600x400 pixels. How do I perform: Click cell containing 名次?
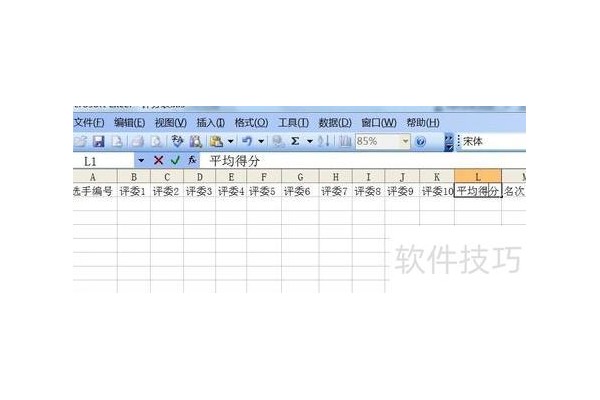(x=514, y=191)
